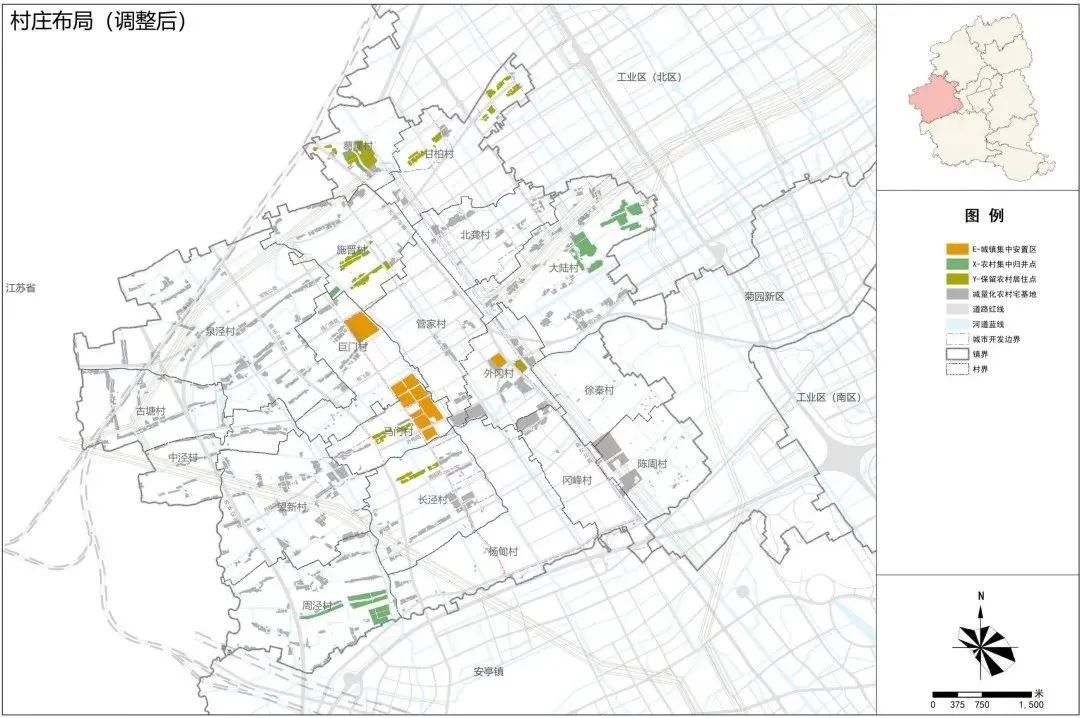Click the 城市开发边界 legend symbol
Image resolution: width=1080 pixels, height=718 pixels.
(956, 339)
